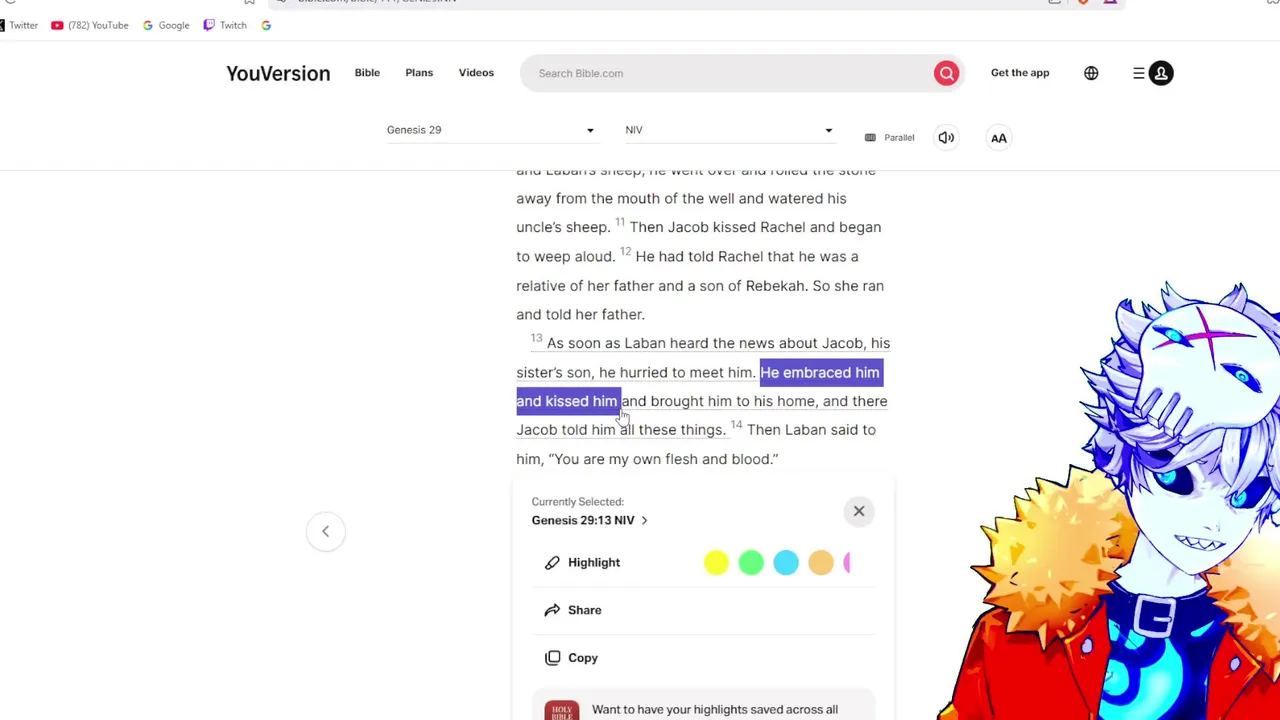Screen dimensions: 1280x720
Task: Select orange highlight color
Action: click(821, 563)
